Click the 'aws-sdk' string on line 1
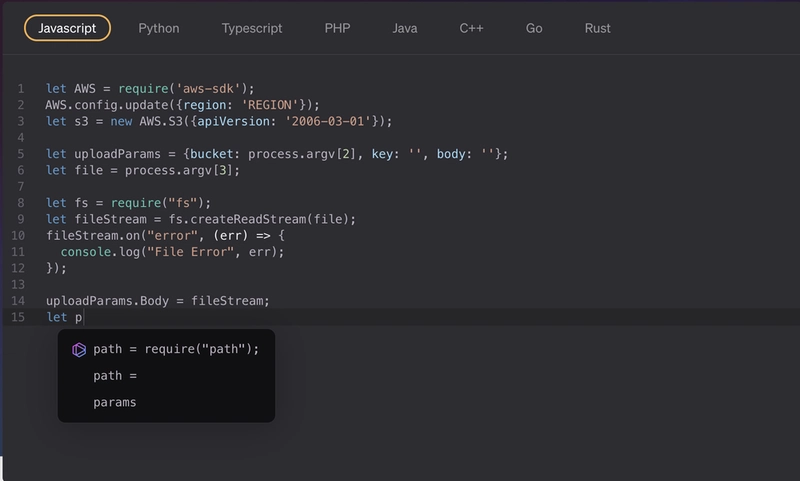This screenshot has height=481, width=800. coord(208,89)
